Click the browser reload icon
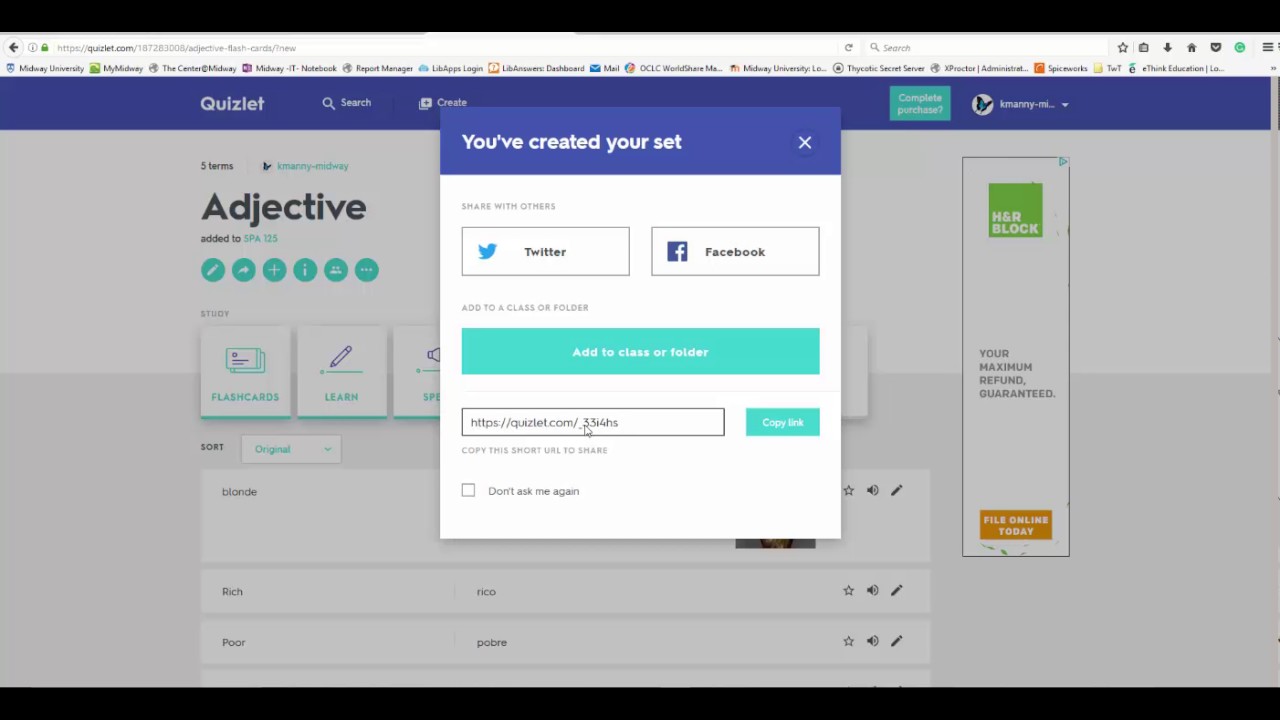The image size is (1280, 720). click(848, 48)
